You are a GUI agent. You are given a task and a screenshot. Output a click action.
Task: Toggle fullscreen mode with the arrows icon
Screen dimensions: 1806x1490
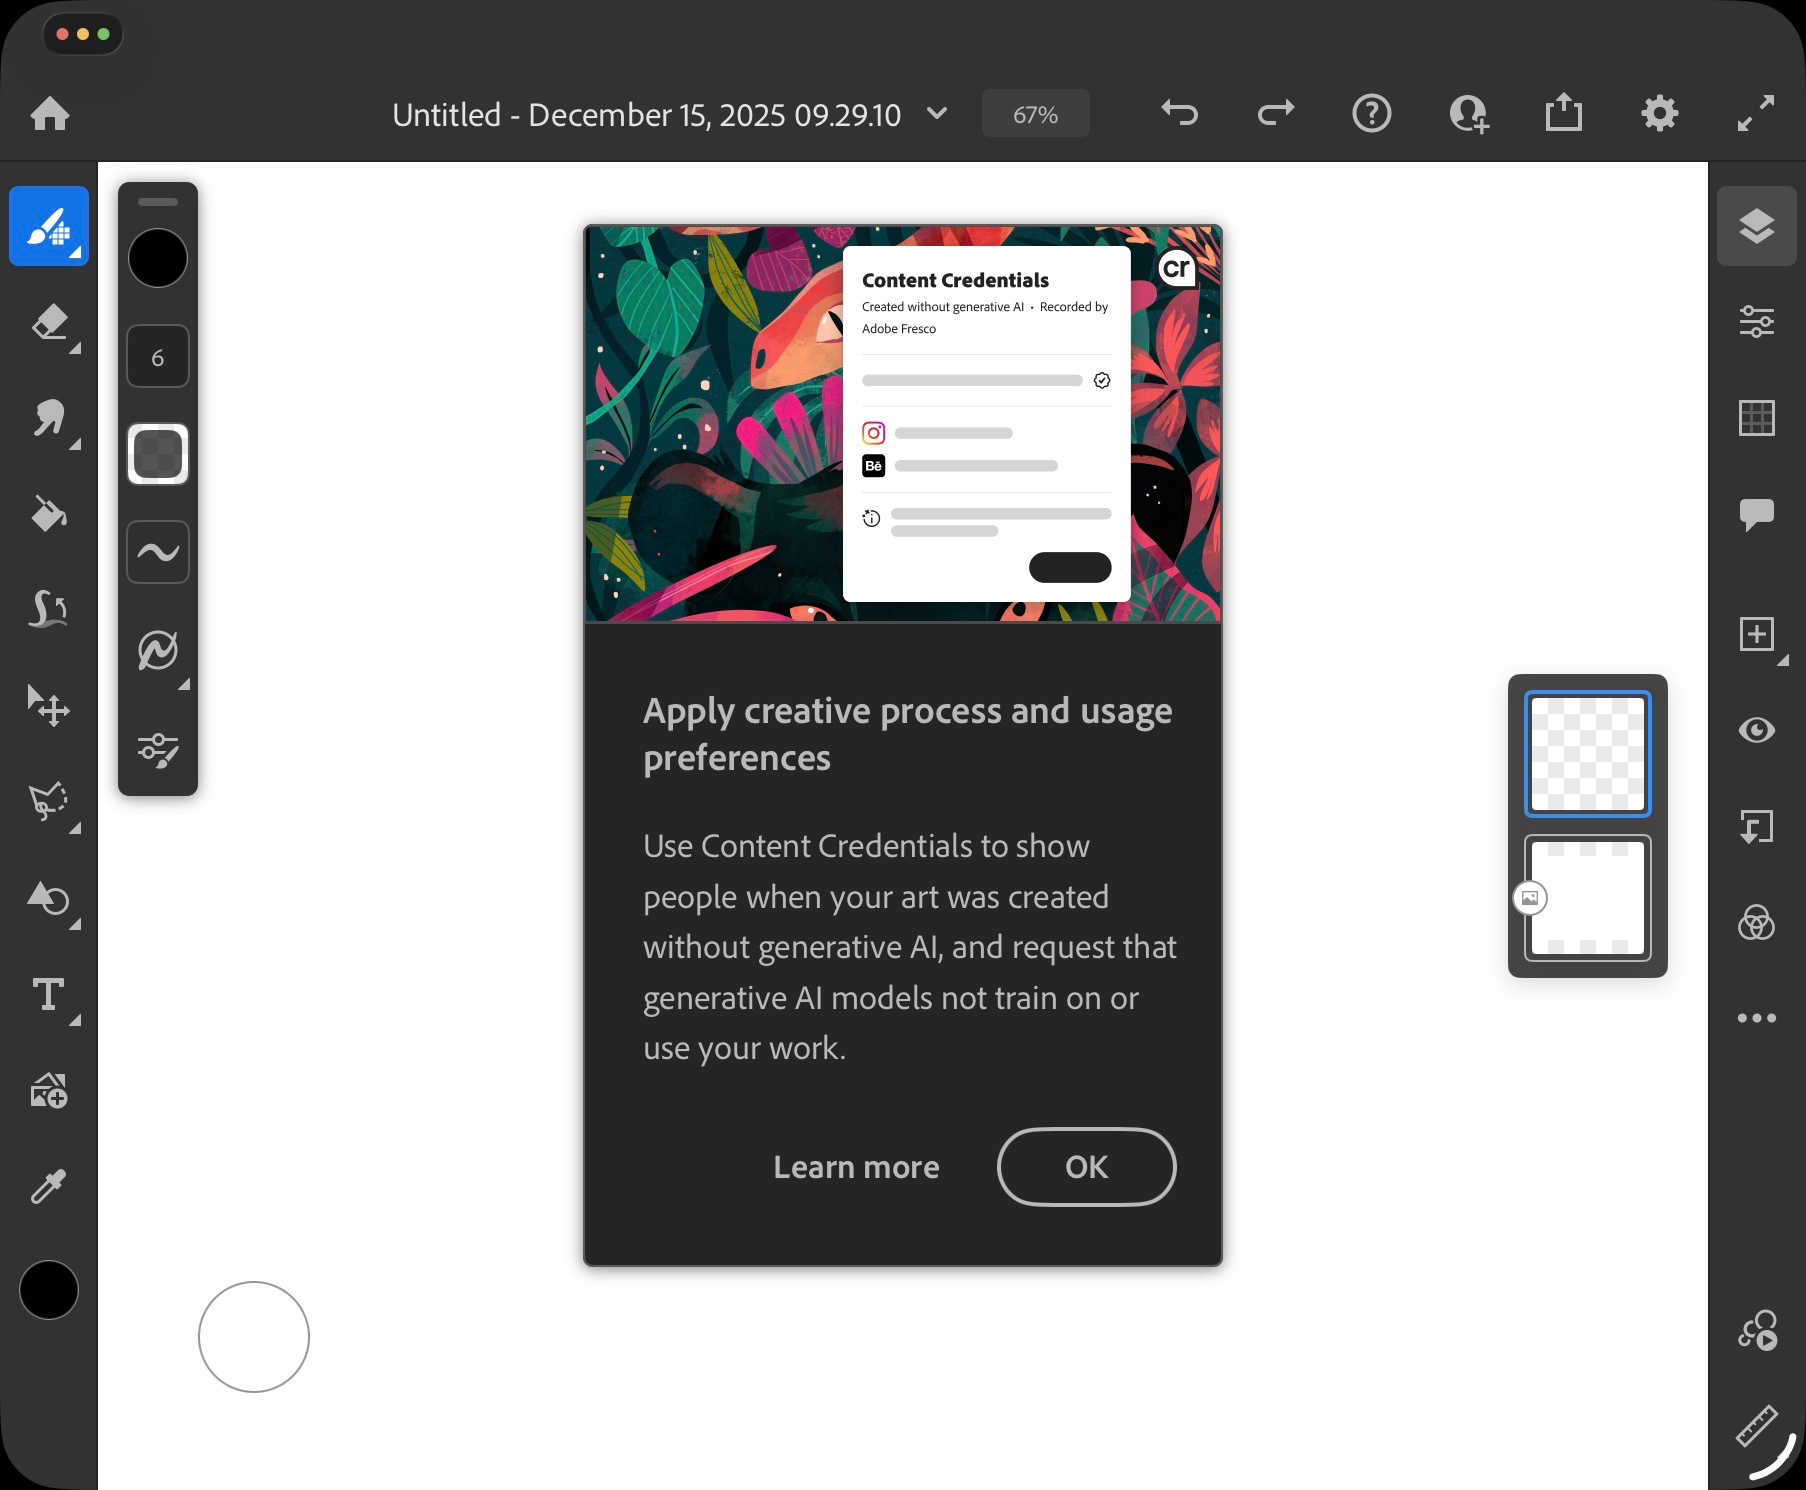click(1756, 114)
